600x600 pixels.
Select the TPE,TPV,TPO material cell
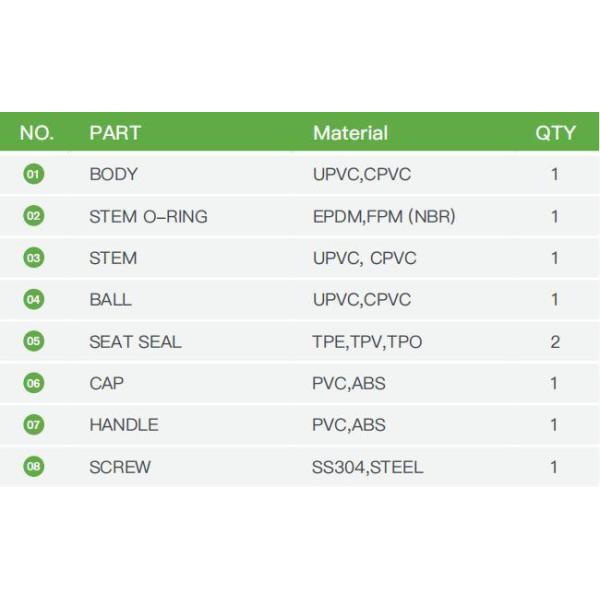(367, 342)
